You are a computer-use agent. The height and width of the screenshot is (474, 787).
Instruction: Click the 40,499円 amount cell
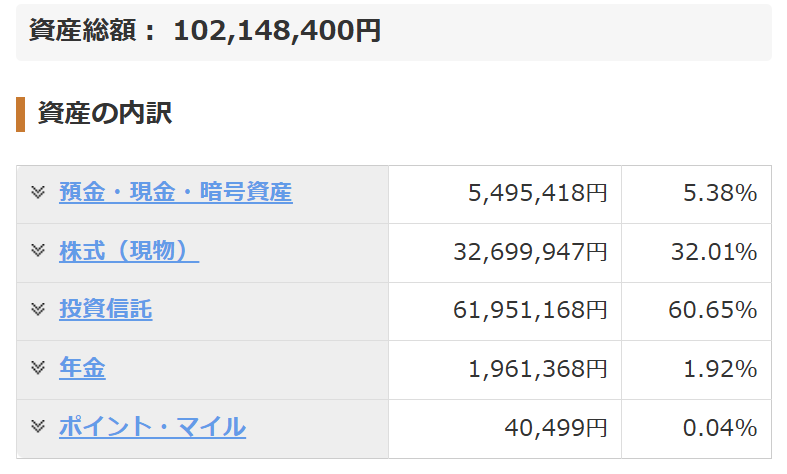[505, 429]
